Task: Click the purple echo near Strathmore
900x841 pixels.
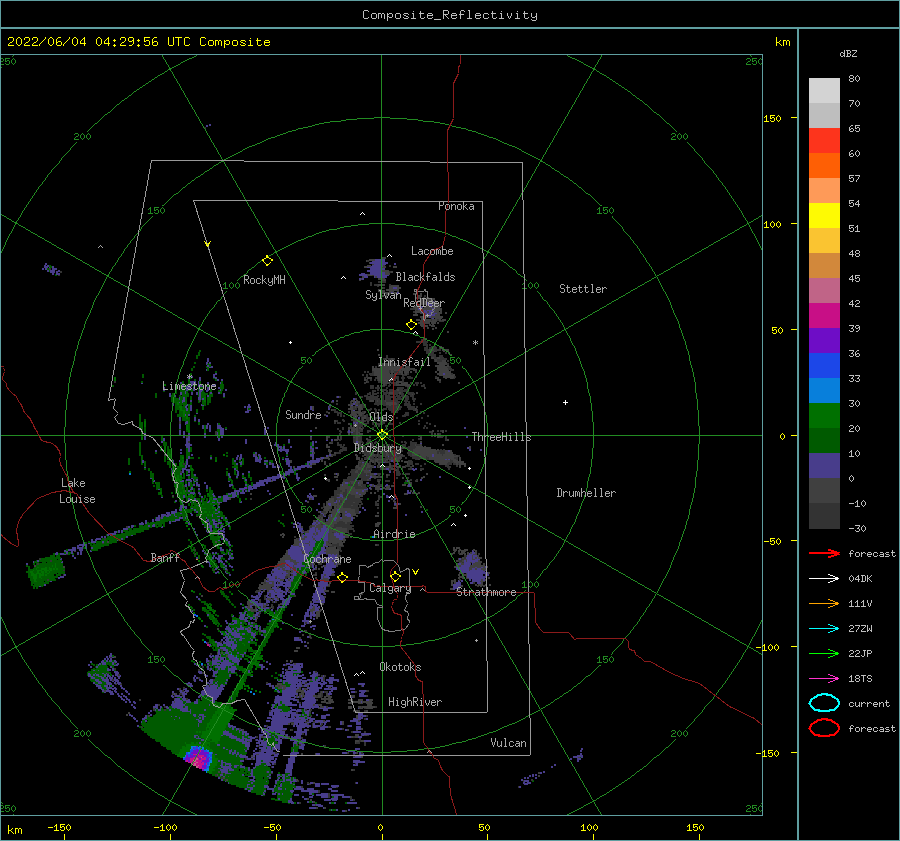Action: (x=472, y=567)
